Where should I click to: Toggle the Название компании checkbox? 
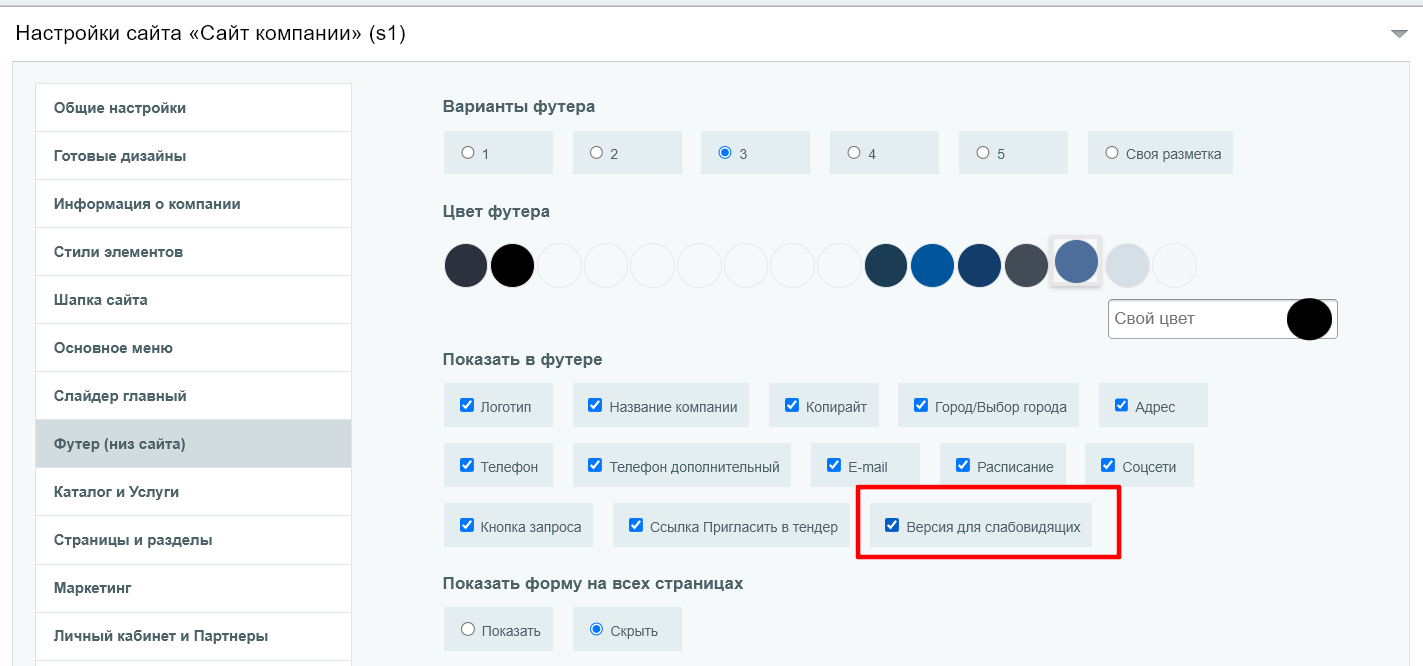pyautogui.click(x=595, y=405)
